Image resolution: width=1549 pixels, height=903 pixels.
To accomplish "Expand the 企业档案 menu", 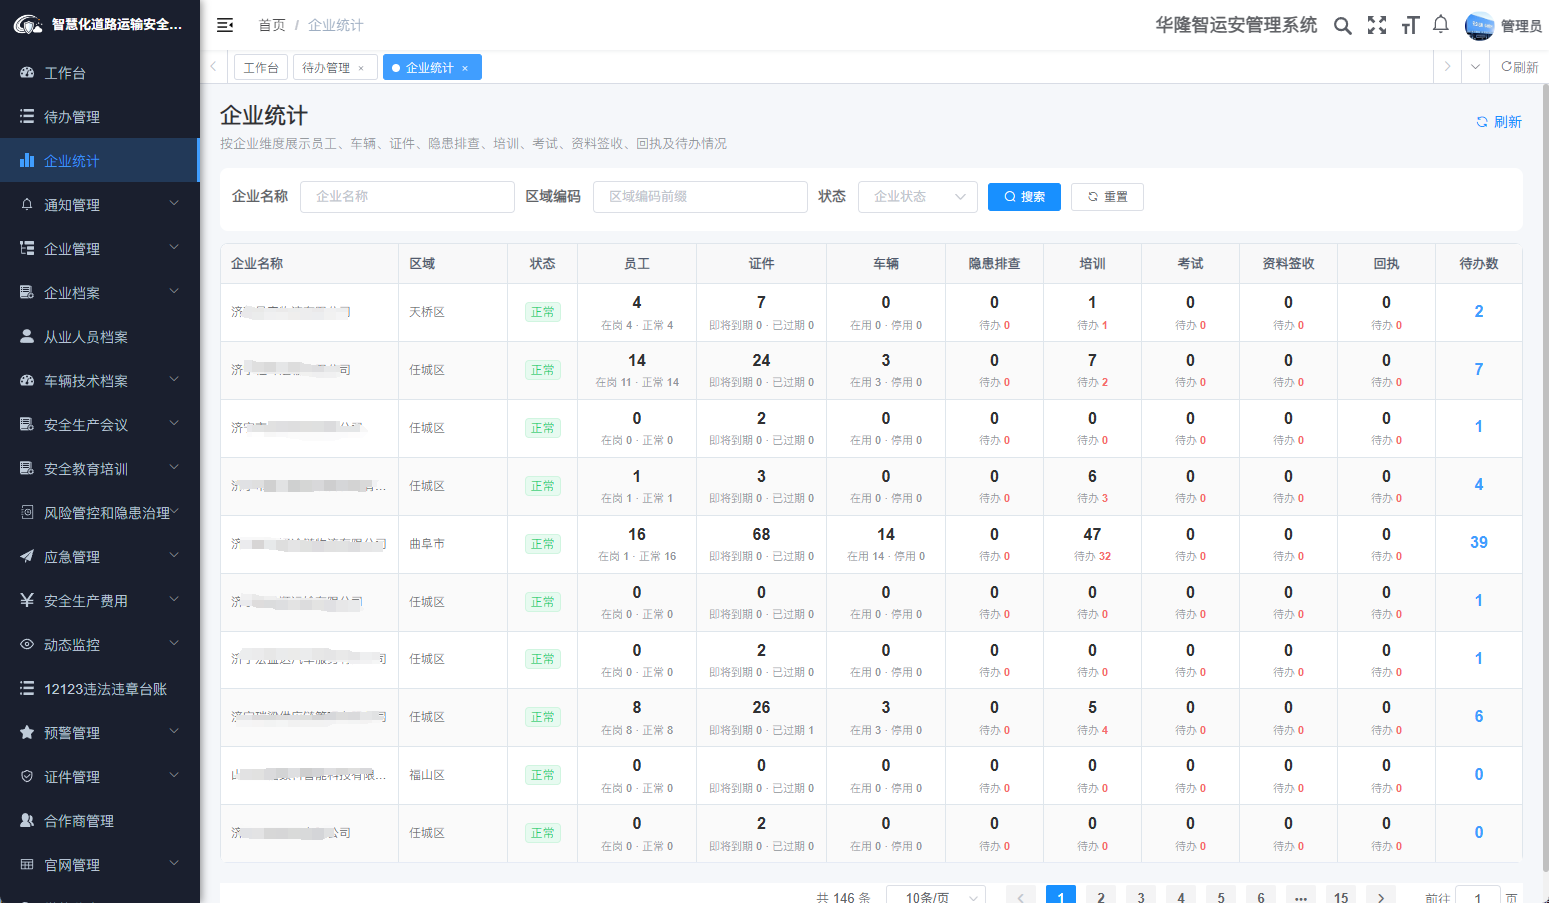I will pos(100,293).
